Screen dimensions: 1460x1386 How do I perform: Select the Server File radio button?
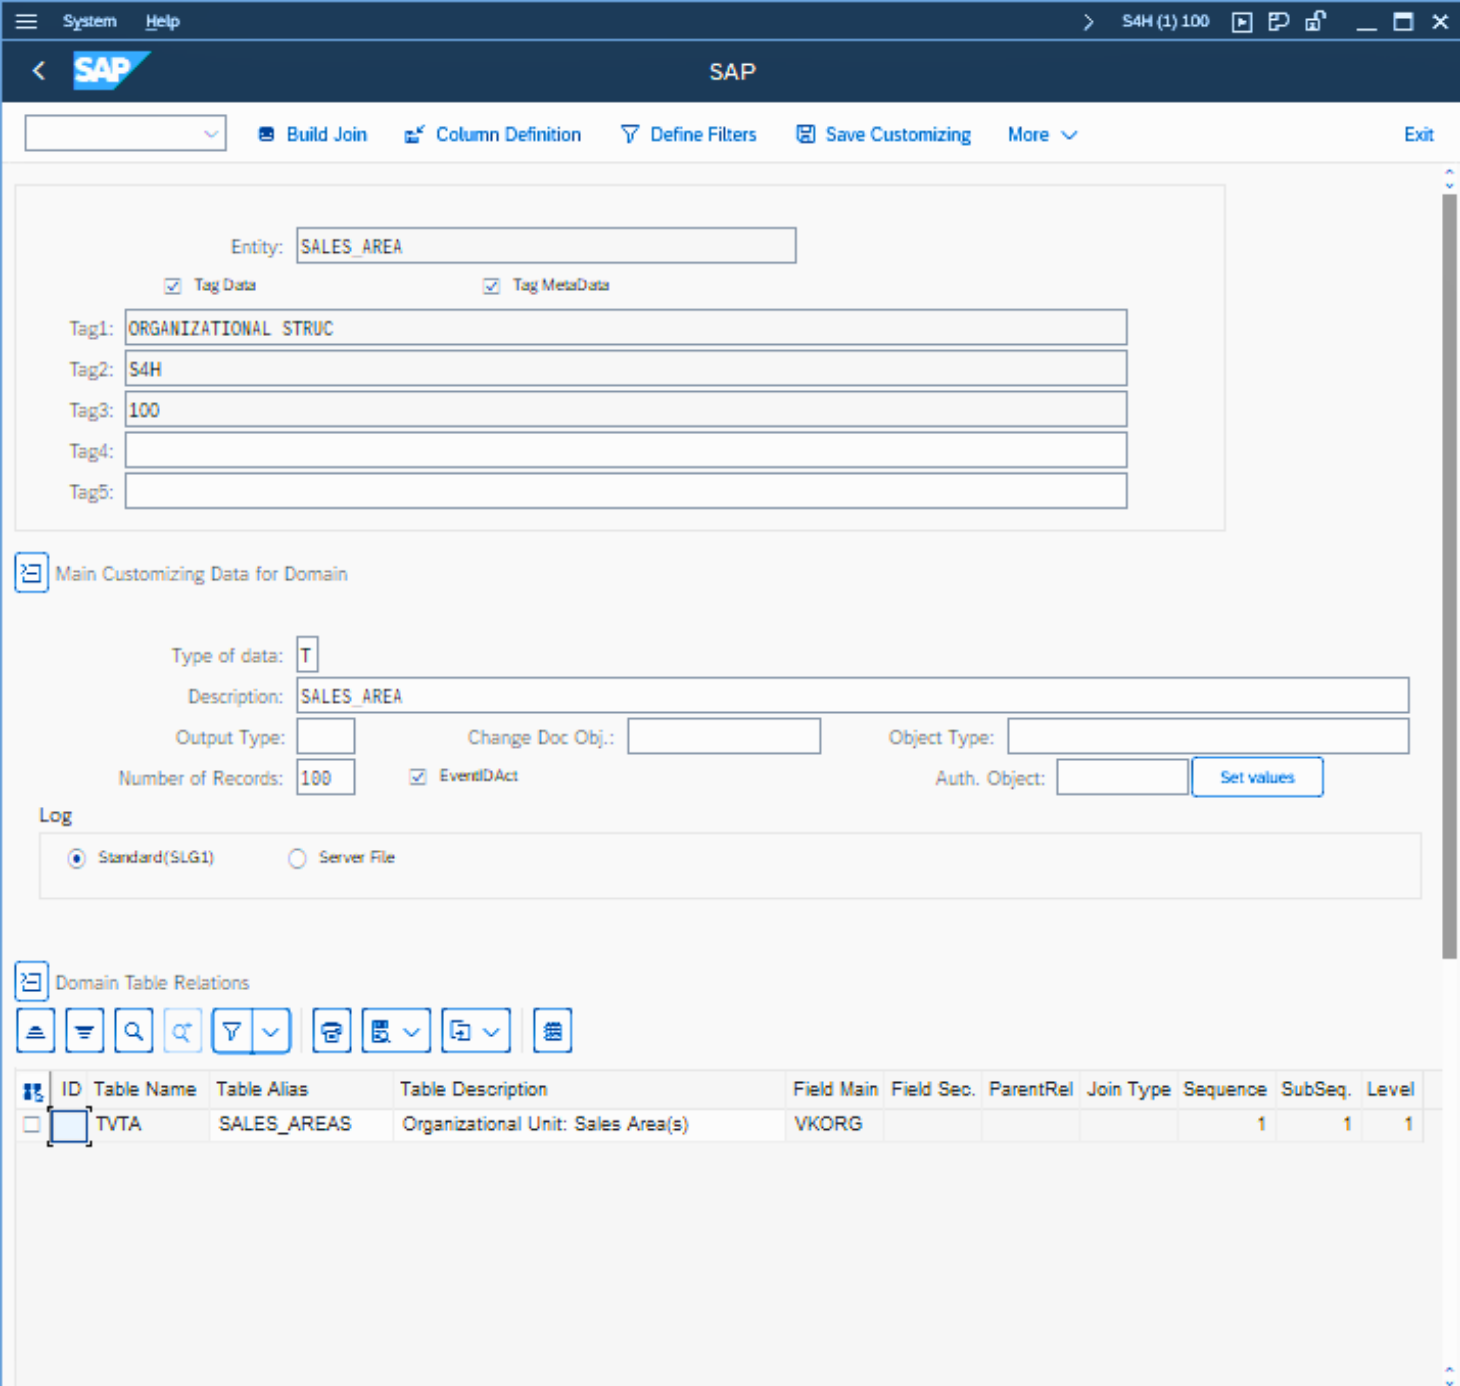tap(297, 858)
